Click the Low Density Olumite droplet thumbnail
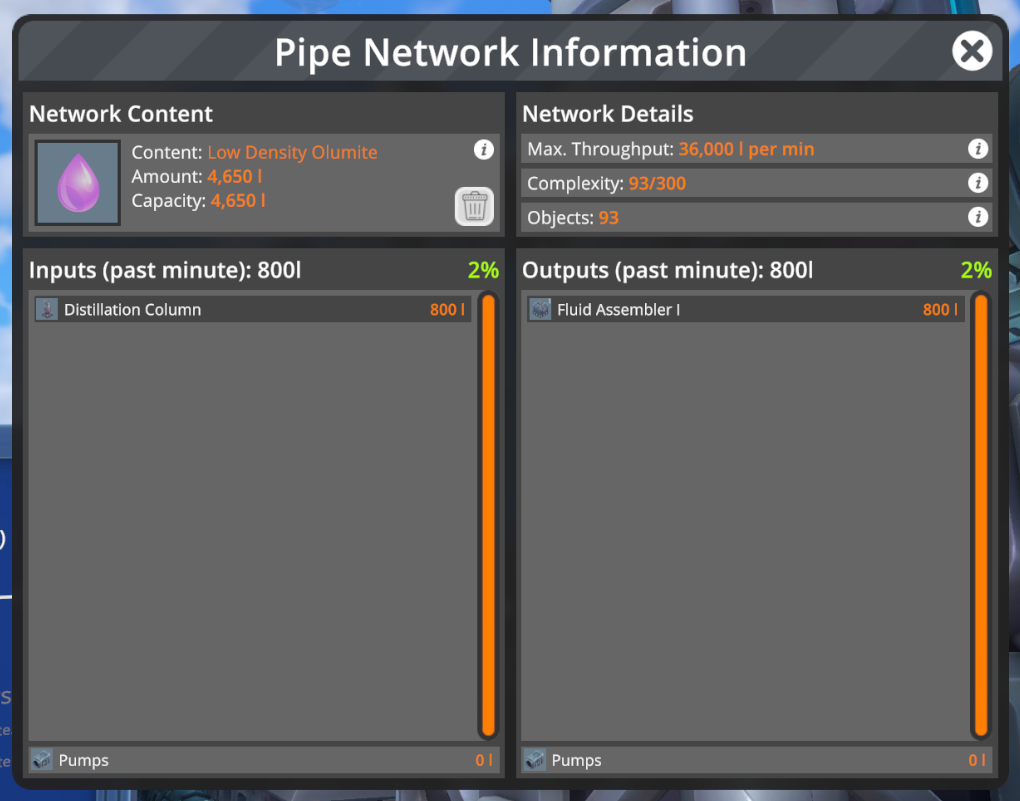1020x801 pixels. 77,181
